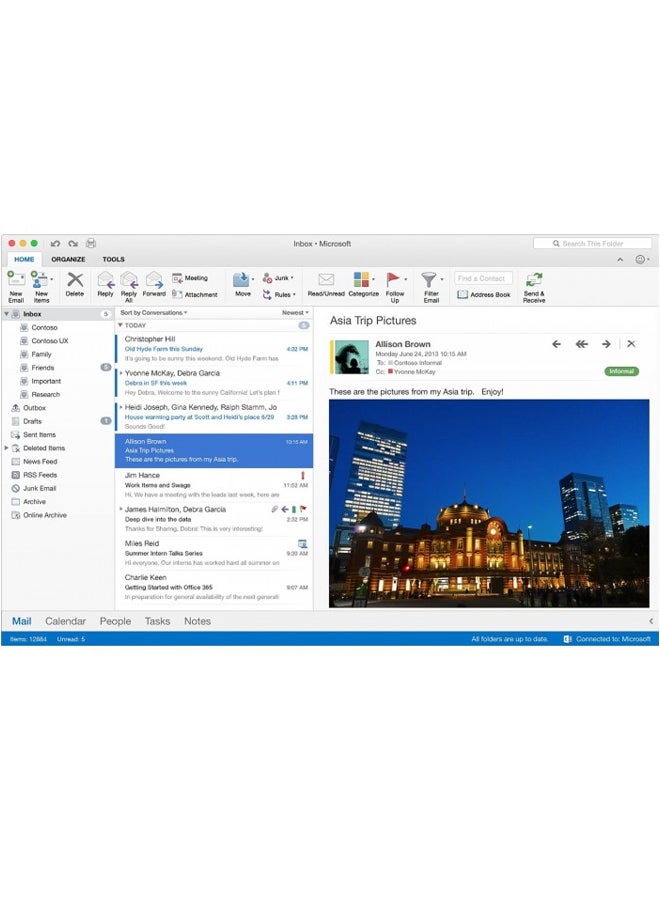Delete the selected message
The height and width of the screenshot is (900, 660).
click(75, 284)
